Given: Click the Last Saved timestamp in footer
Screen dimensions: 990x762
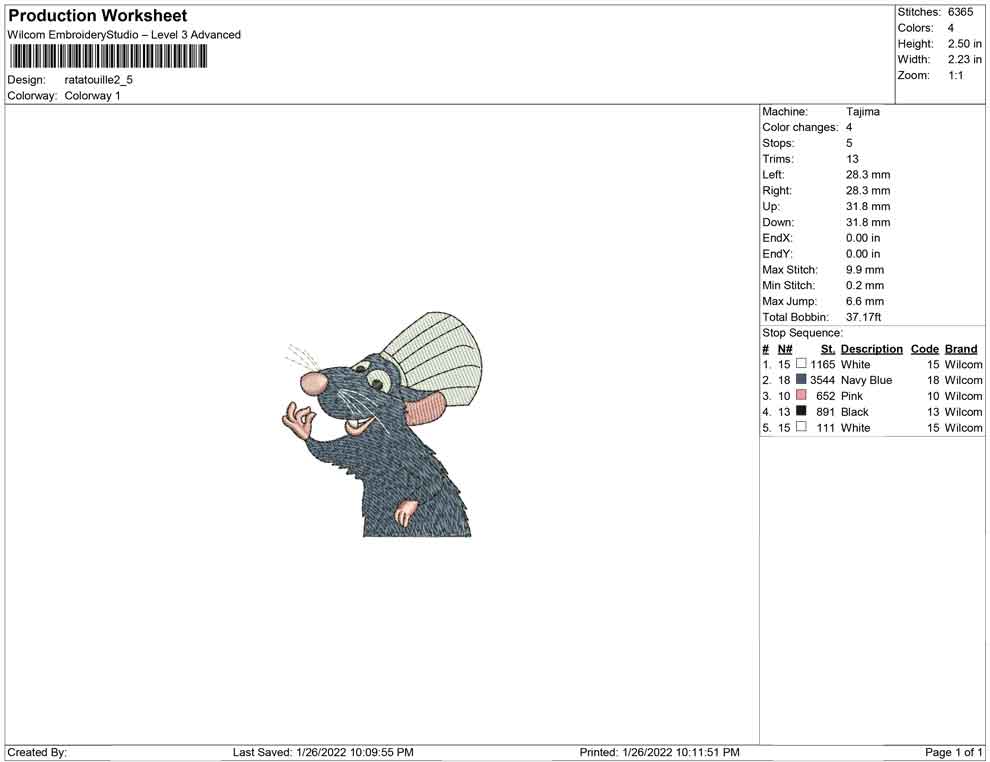Looking at the screenshot, I should [323, 752].
